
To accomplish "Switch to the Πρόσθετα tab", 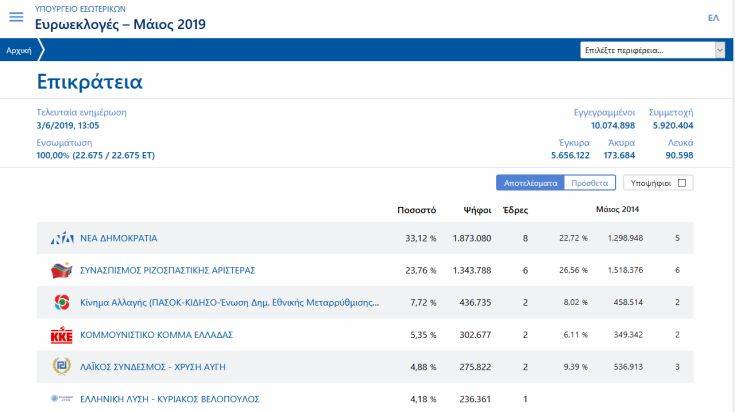I will coord(589,183).
